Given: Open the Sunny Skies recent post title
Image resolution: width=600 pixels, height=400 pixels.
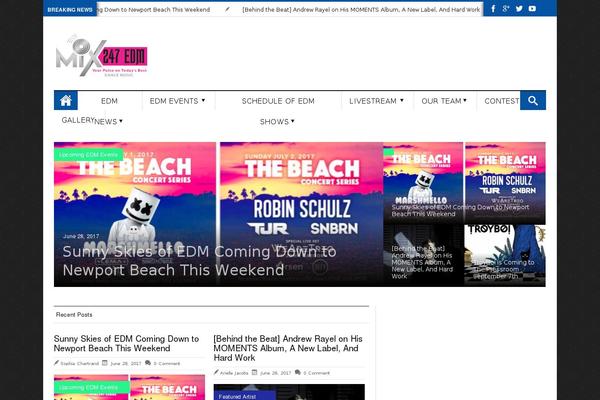Looking at the screenshot, I should click(x=126, y=343).
